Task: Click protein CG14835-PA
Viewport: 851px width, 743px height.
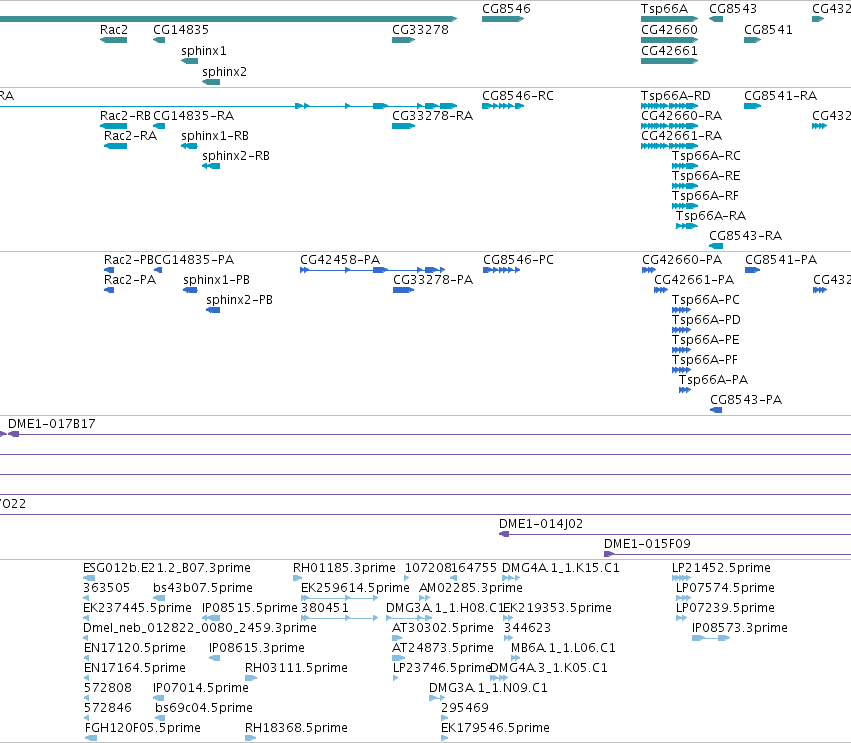Action: click(158, 270)
